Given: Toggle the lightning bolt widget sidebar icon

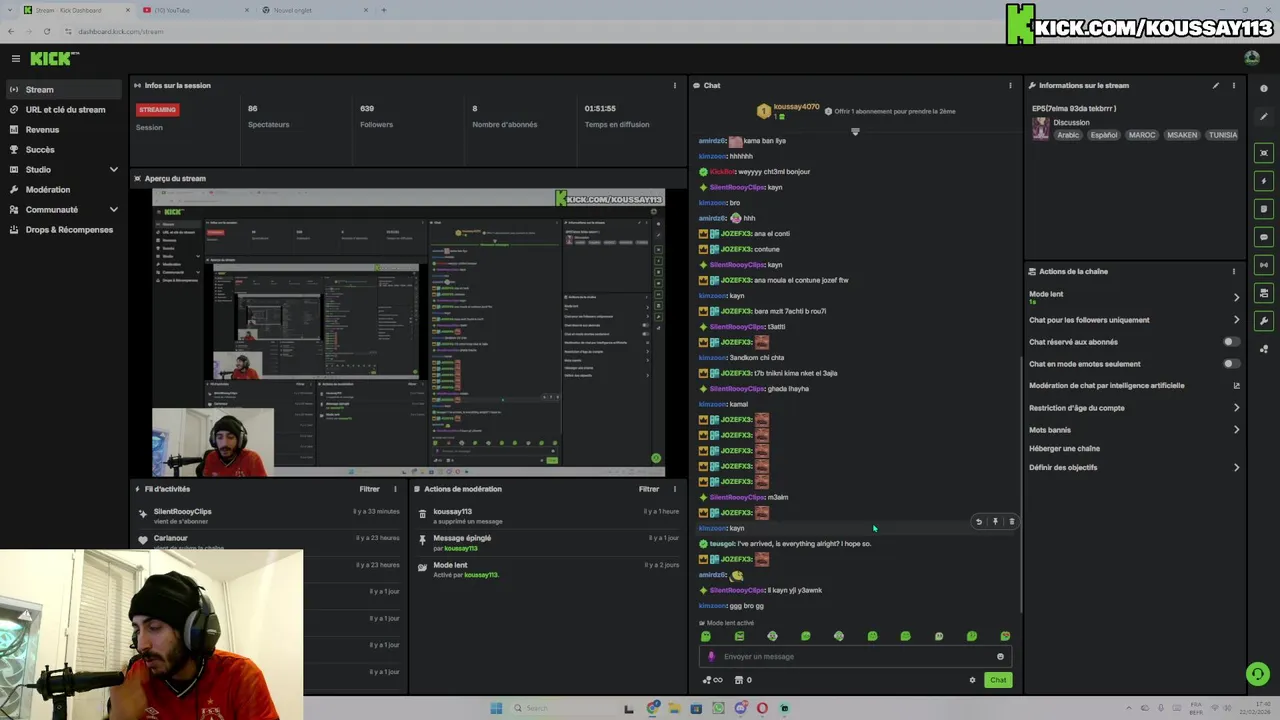Looking at the screenshot, I should (1265, 181).
